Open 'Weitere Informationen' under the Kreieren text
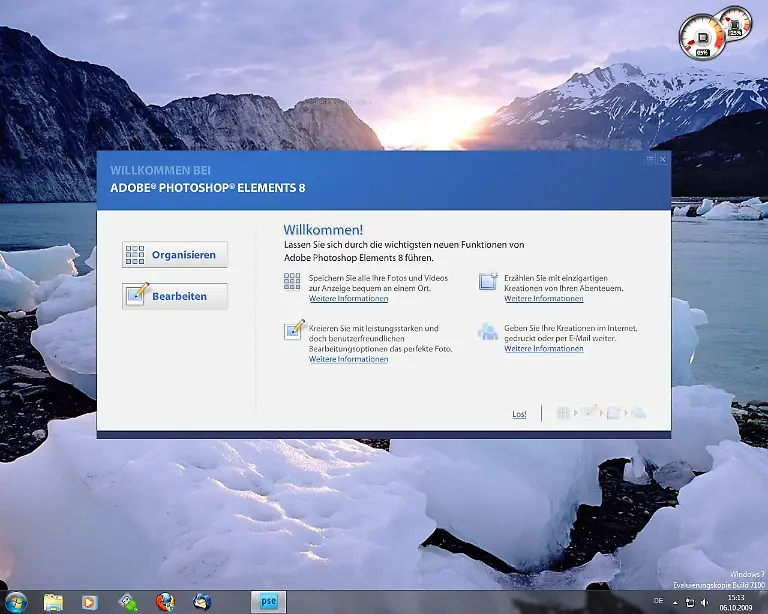 pos(348,359)
